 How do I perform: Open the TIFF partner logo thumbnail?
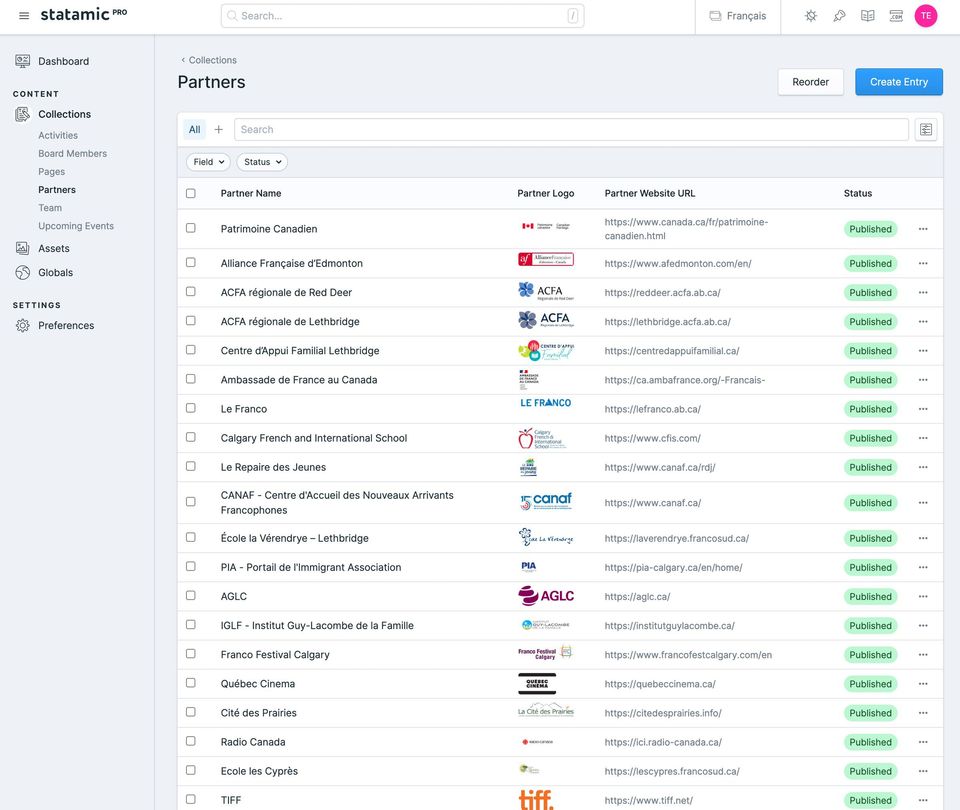[x=536, y=800]
